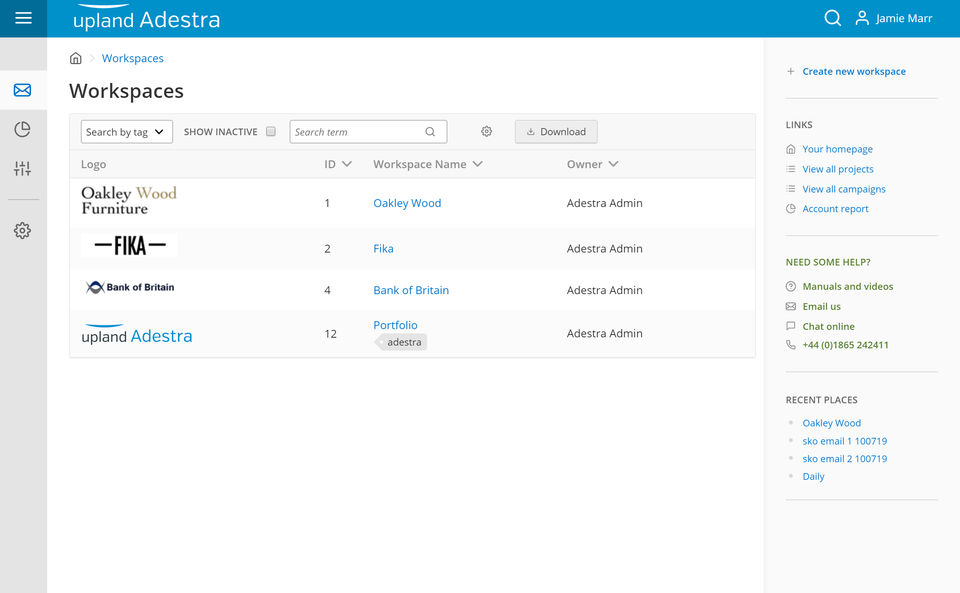Open the Jamie Marr user menu
960x593 pixels.
pyautogui.click(x=893, y=18)
